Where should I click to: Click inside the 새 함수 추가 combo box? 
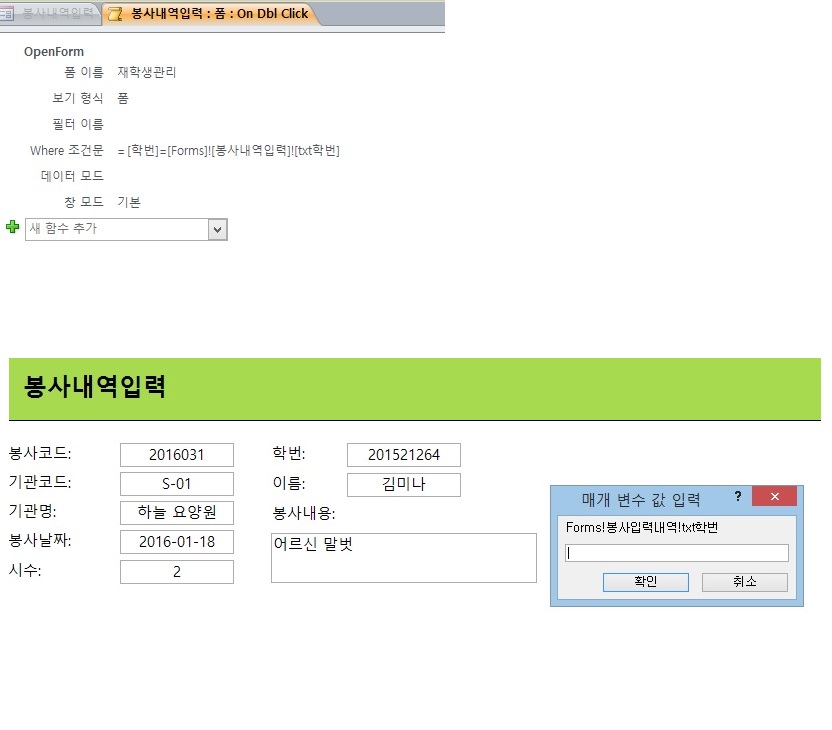tap(115, 230)
